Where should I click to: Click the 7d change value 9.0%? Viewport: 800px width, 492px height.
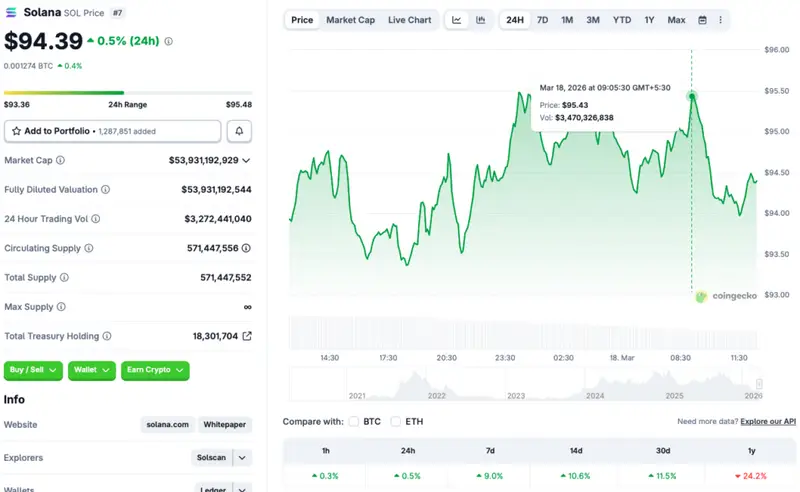coord(489,476)
